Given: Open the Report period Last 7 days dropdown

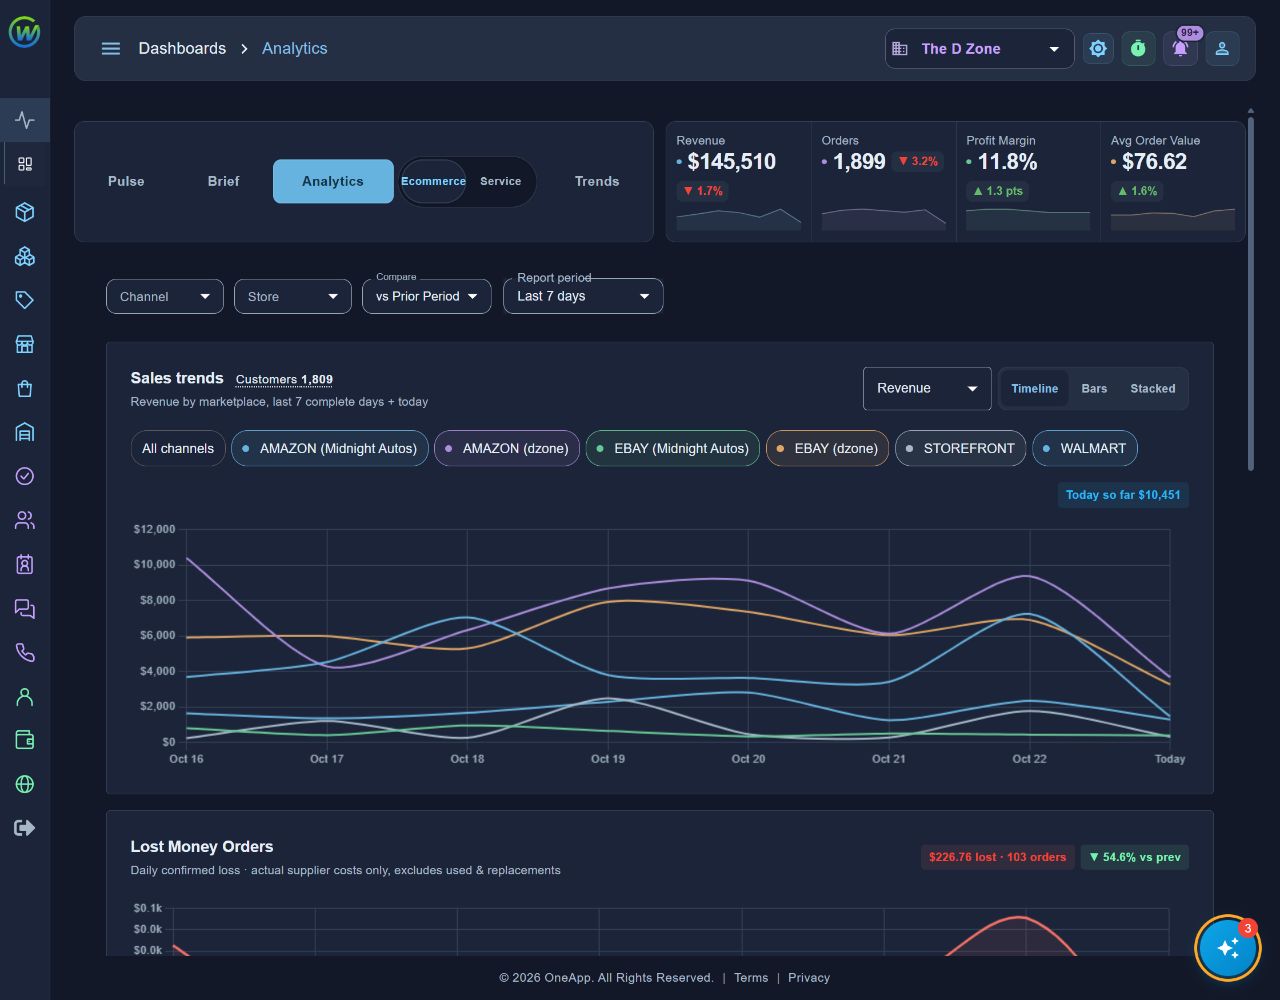Looking at the screenshot, I should 583,296.
